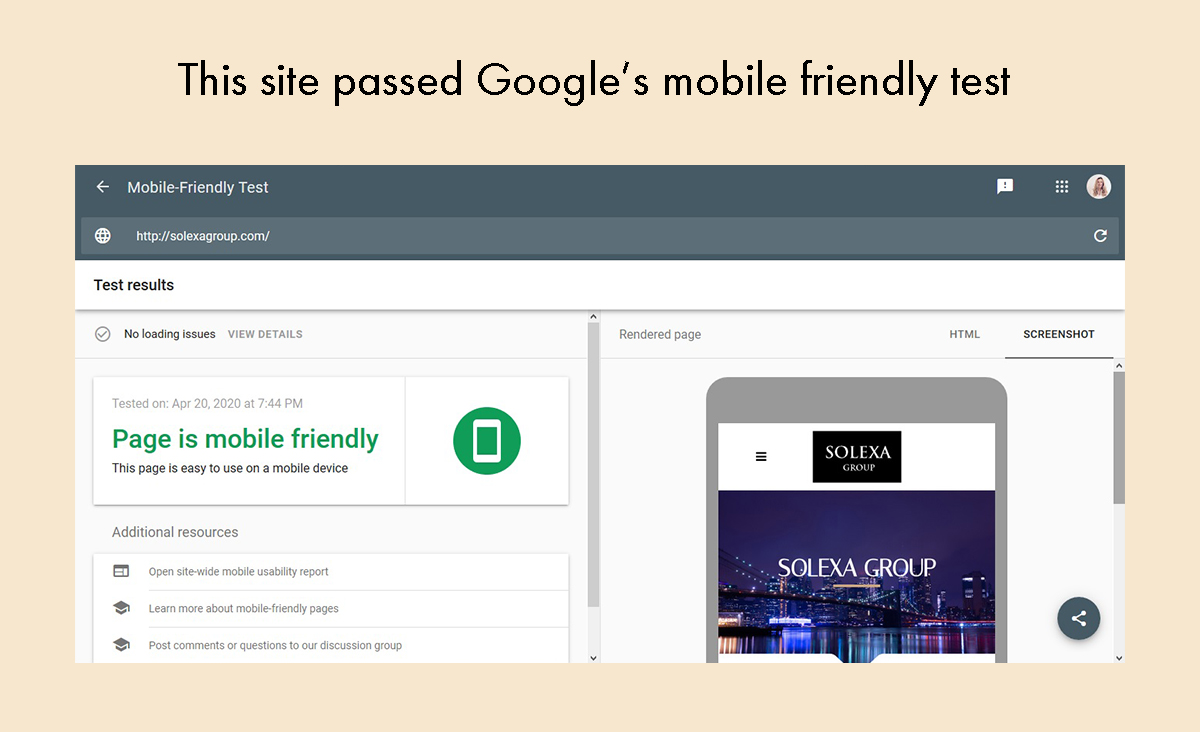Click the Page is mobile friendly heading
The image size is (1200, 732).
245,439
